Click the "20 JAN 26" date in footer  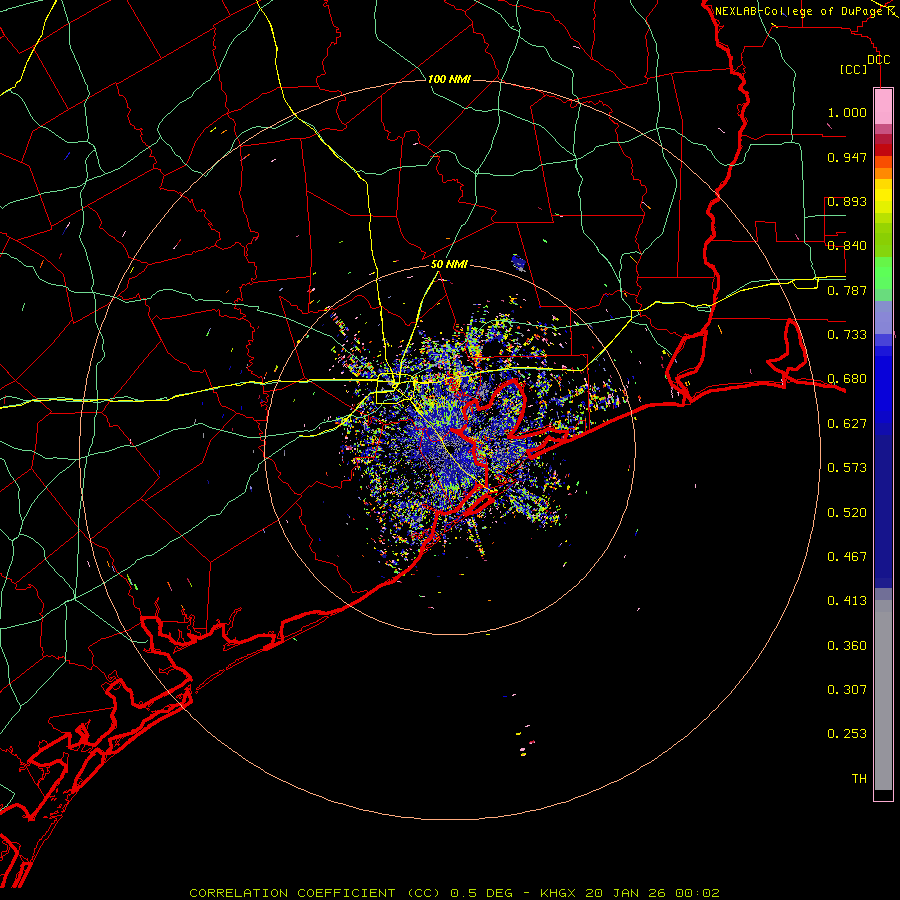tap(625, 893)
